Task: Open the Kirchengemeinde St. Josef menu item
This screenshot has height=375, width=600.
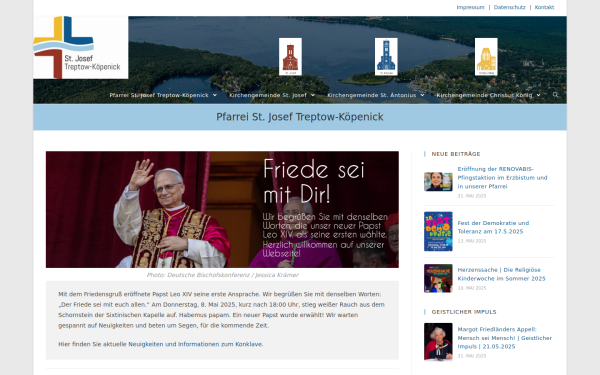Action: (268, 95)
